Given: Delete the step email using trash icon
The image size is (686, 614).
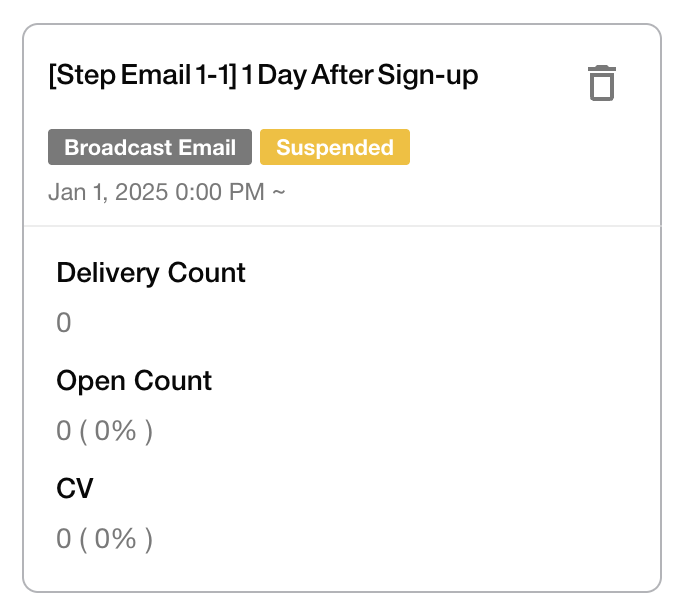Looking at the screenshot, I should pos(602,83).
